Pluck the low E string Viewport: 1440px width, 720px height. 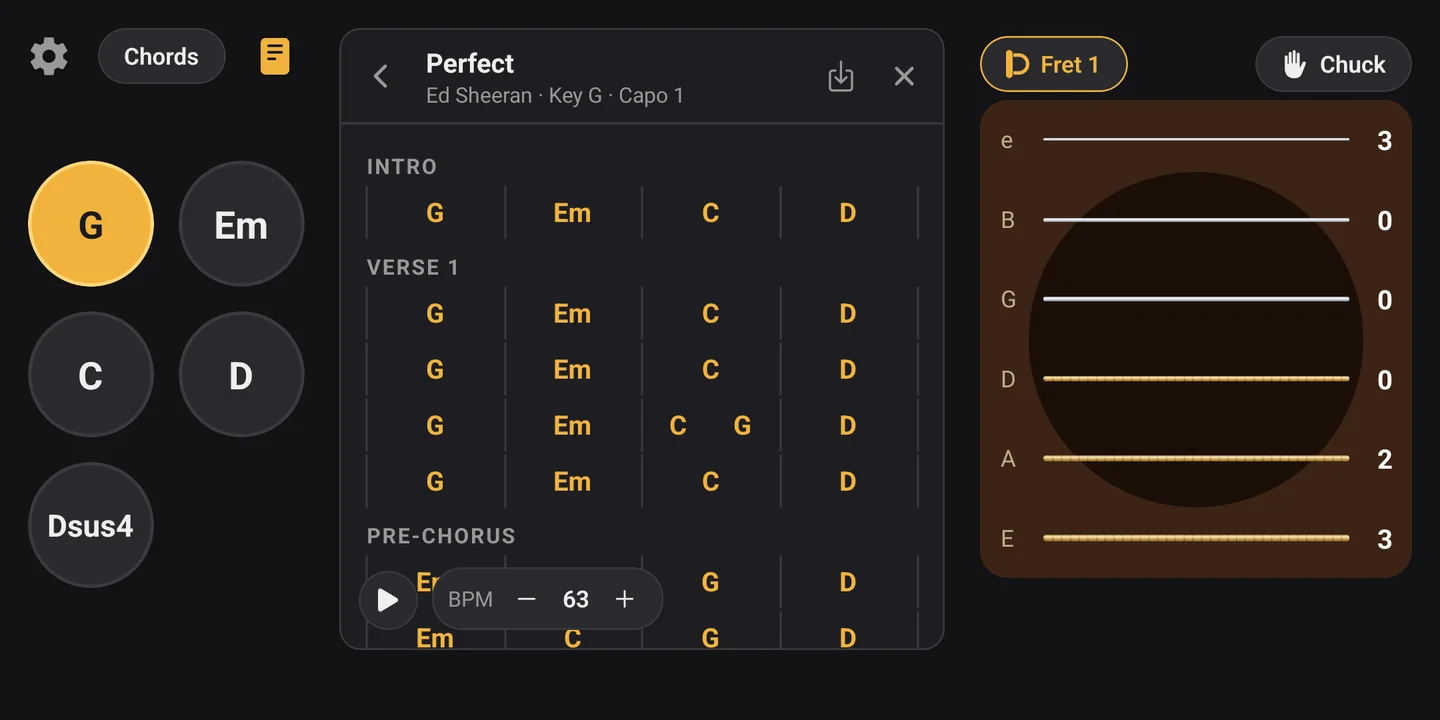[x=1196, y=538]
